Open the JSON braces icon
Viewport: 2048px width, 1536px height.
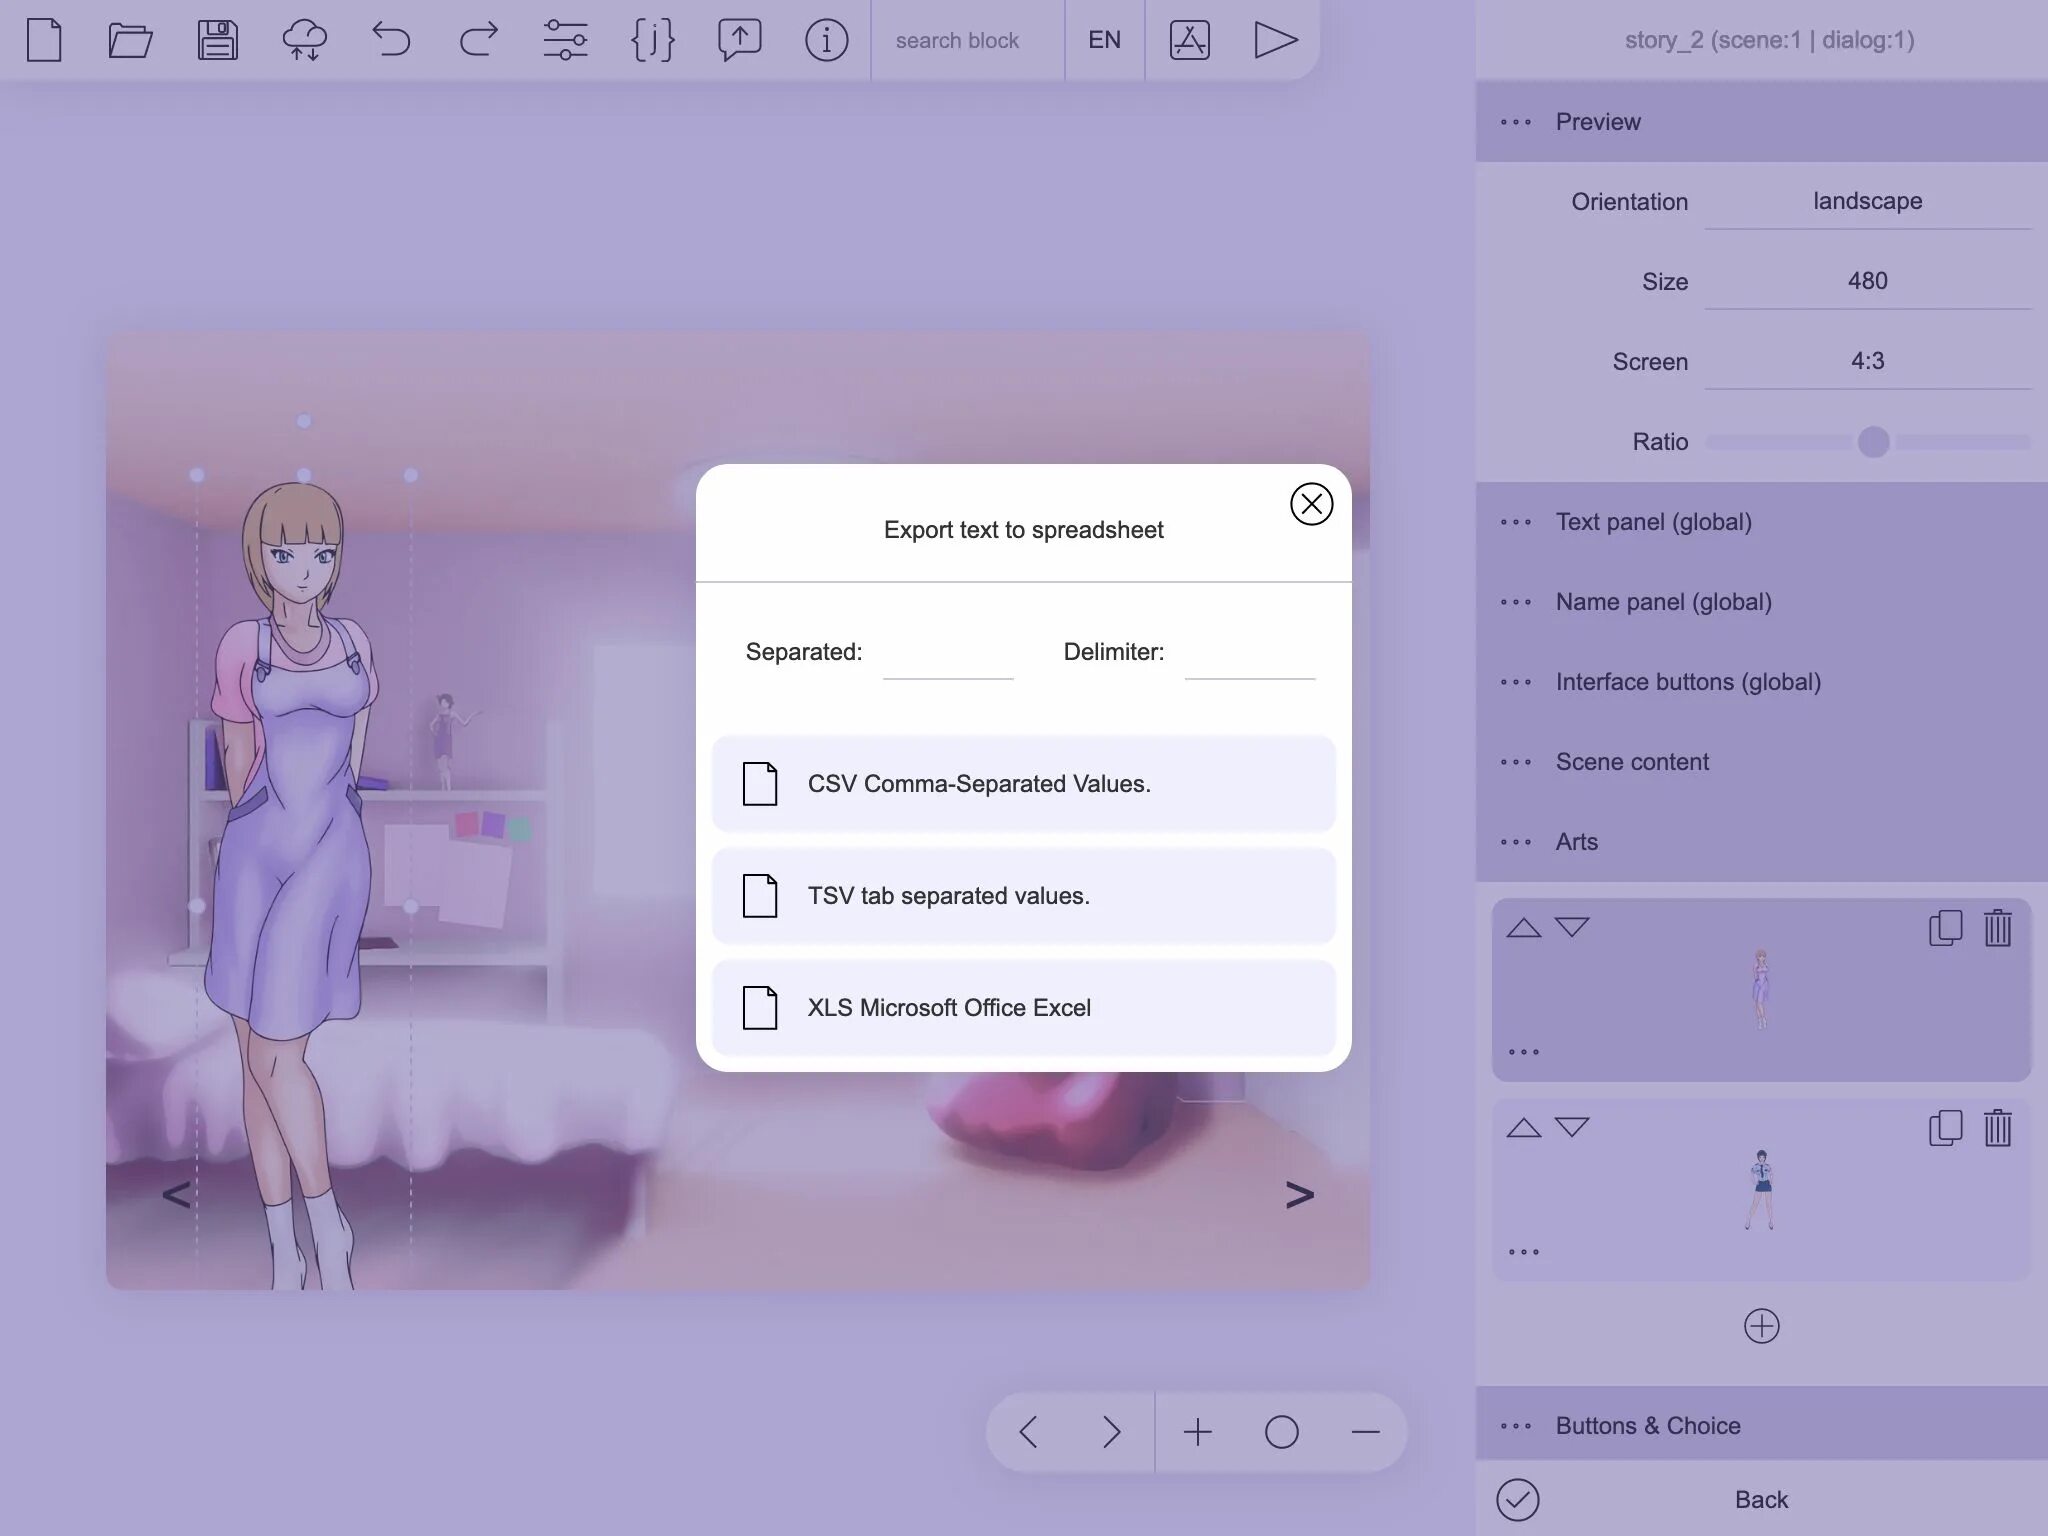(x=652, y=40)
